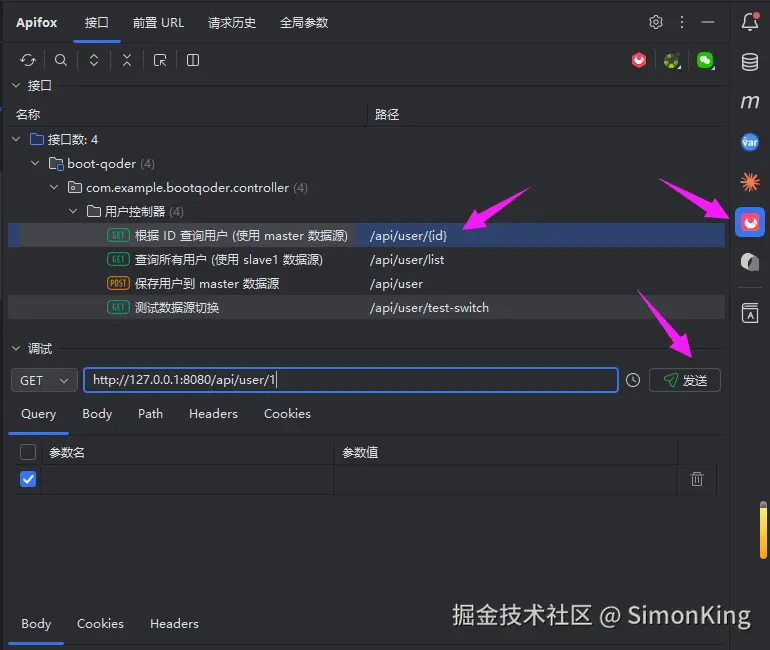770x650 pixels.
Task: Switch to the 前置 URL tab
Action: pyautogui.click(x=159, y=23)
